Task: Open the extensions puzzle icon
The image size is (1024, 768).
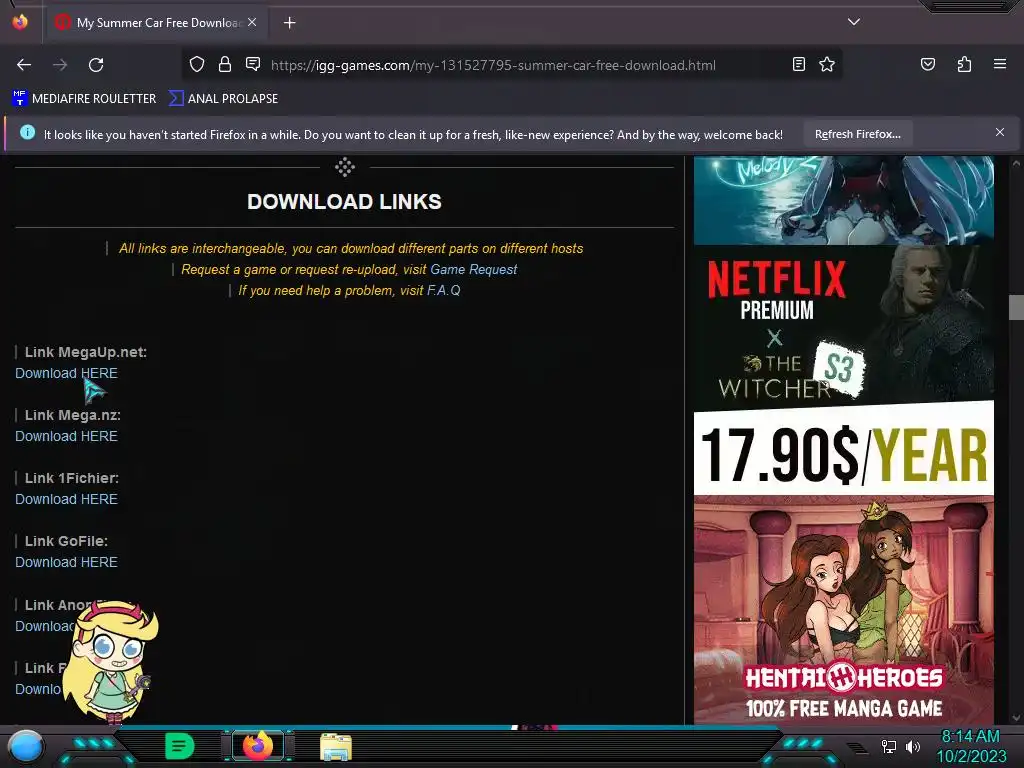Action: [x=964, y=64]
